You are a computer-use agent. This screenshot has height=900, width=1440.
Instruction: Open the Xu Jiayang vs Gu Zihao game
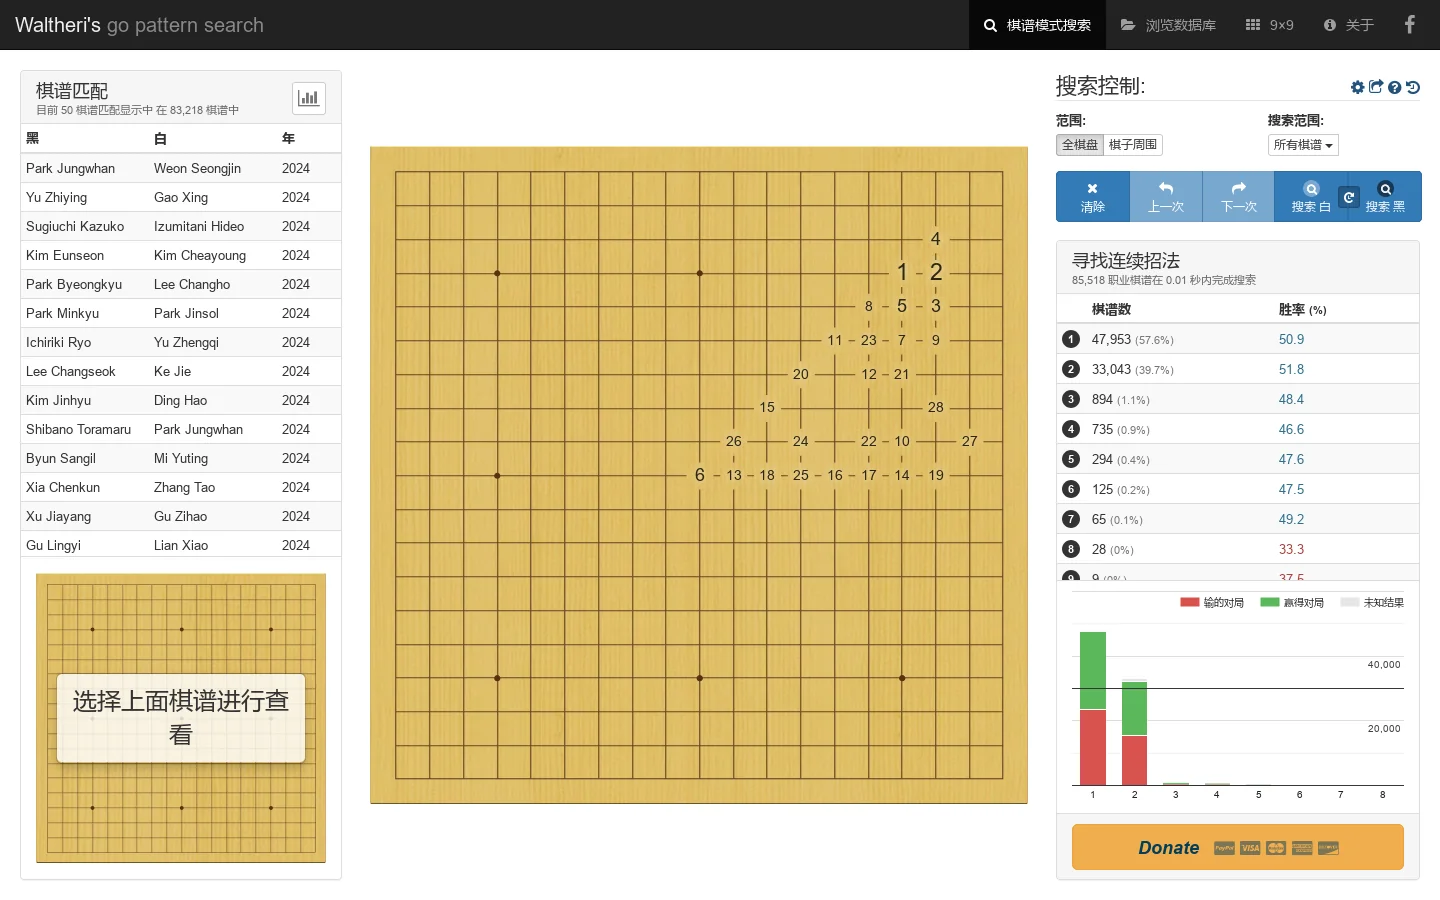(x=181, y=516)
